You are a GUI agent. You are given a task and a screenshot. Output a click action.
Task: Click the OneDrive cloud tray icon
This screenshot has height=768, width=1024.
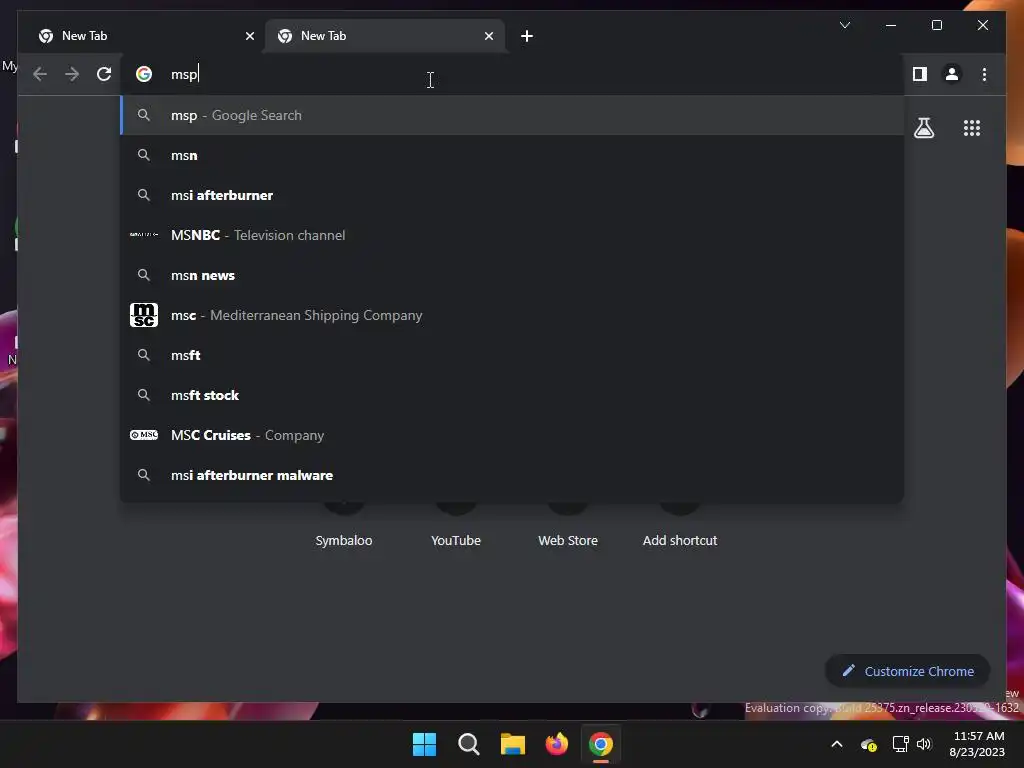click(869, 744)
